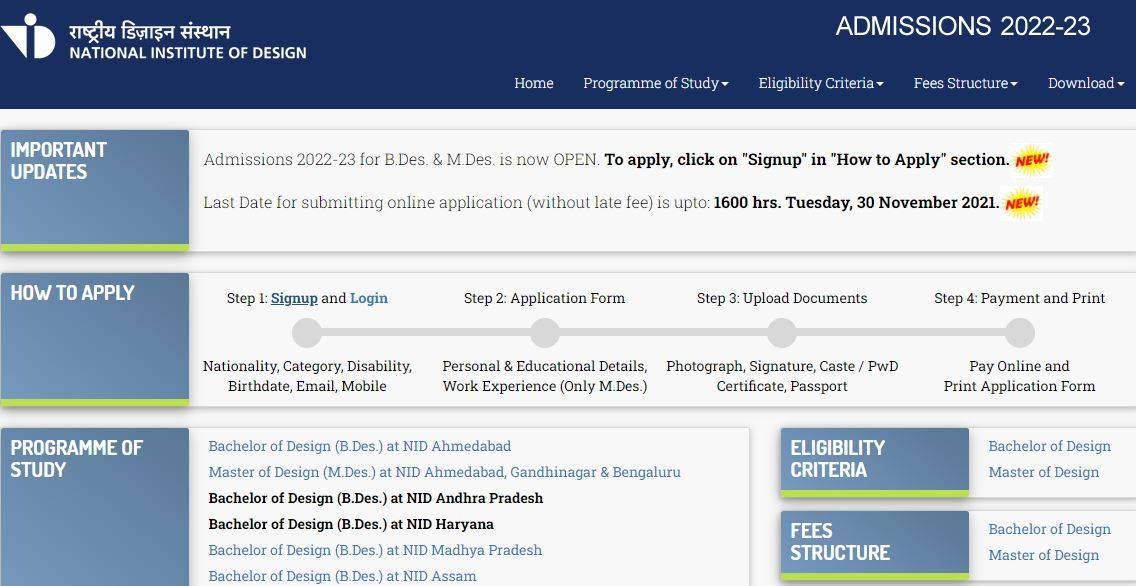Select the Step 3 progress circle
1136x586 pixels.
pos(782,333)
